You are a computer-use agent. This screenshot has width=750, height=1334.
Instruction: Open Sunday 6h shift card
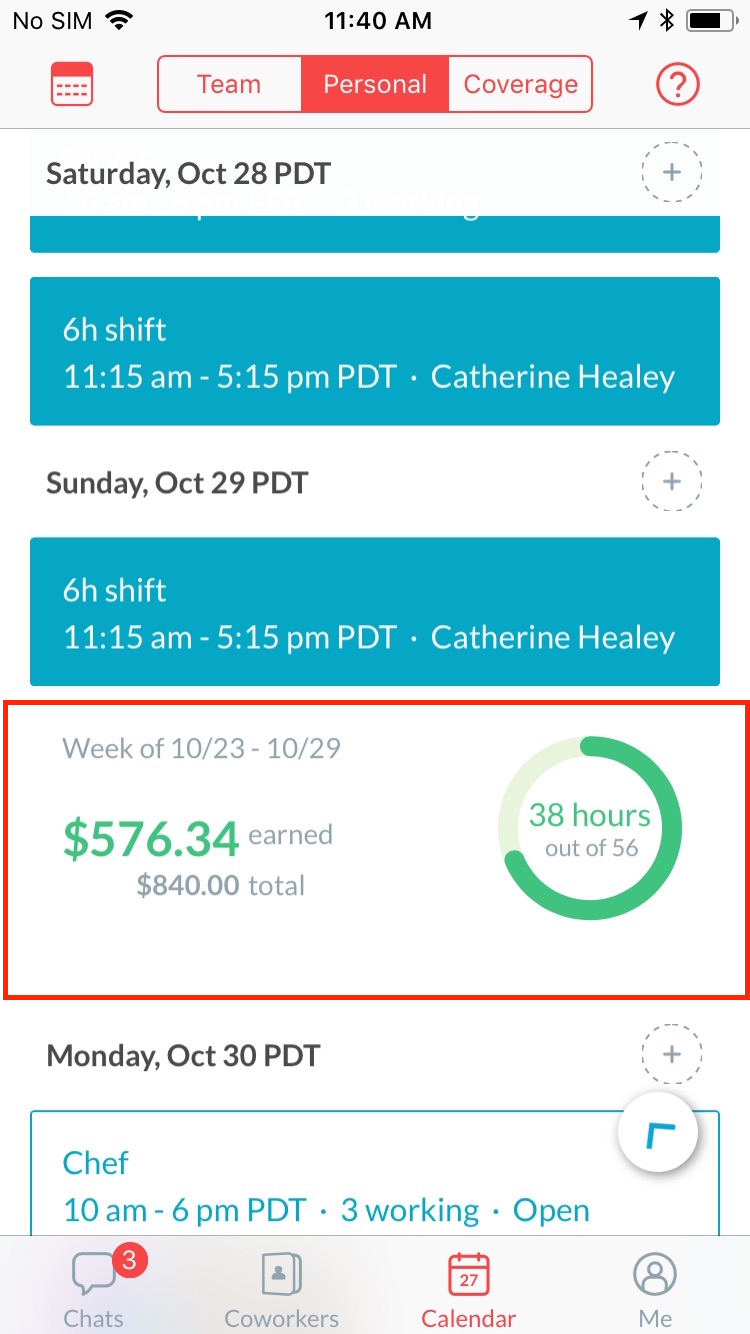click(x=375, y=612)
